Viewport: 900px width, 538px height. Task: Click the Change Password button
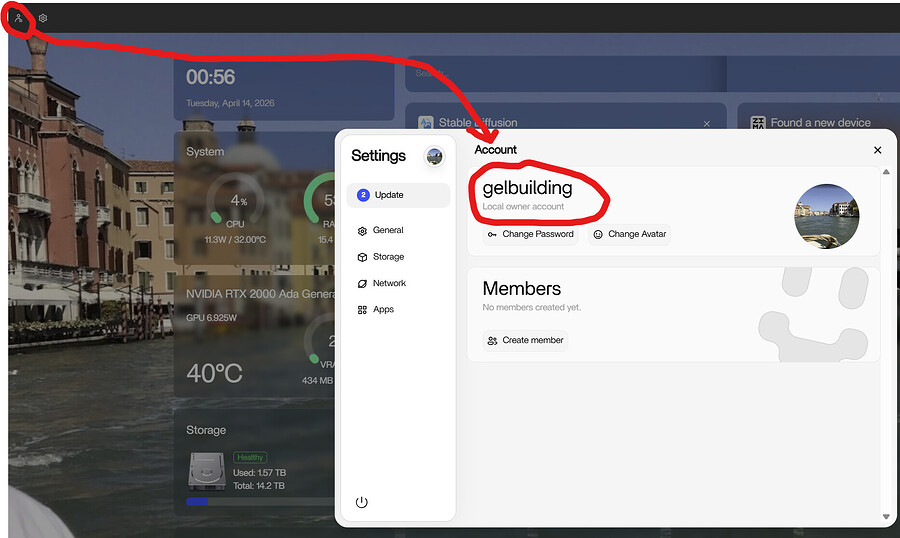(530, 234)
